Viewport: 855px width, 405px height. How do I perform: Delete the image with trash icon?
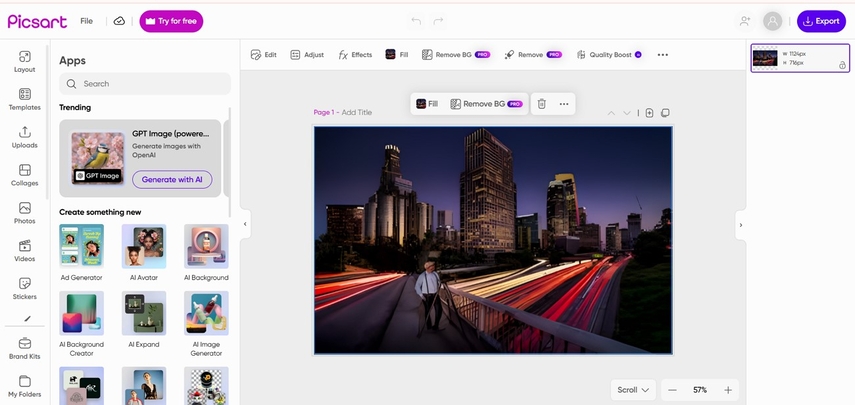(x=541, y=104)
